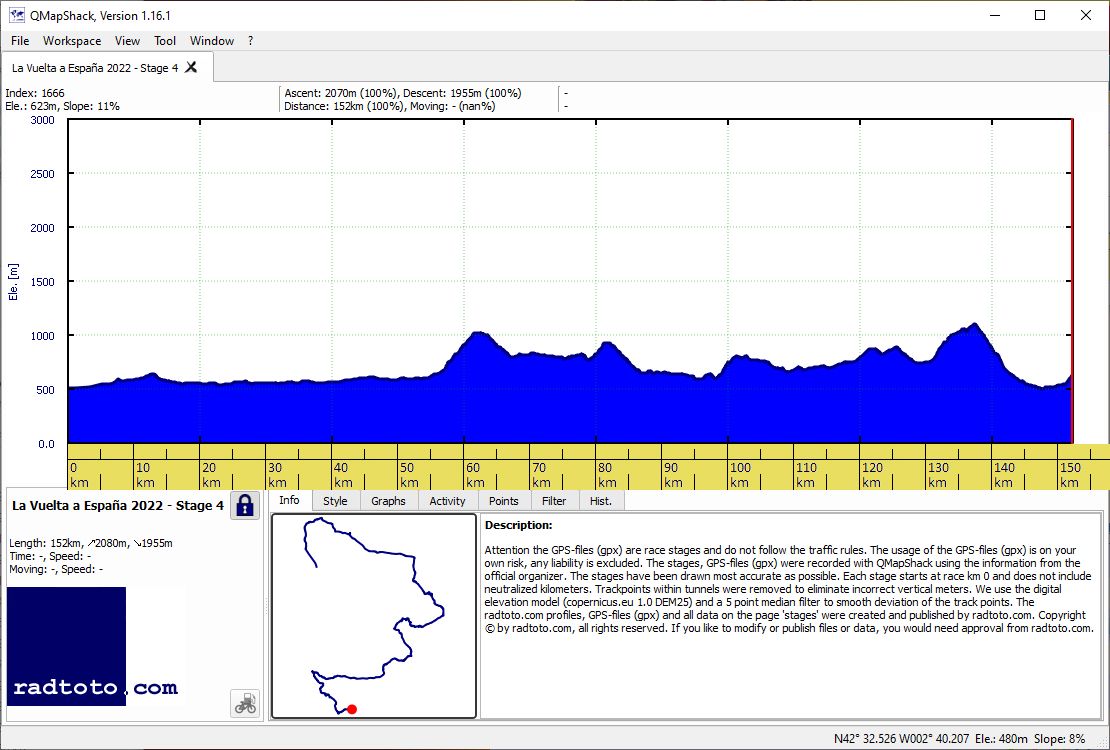Switch to the Points tab

(503, 501)
